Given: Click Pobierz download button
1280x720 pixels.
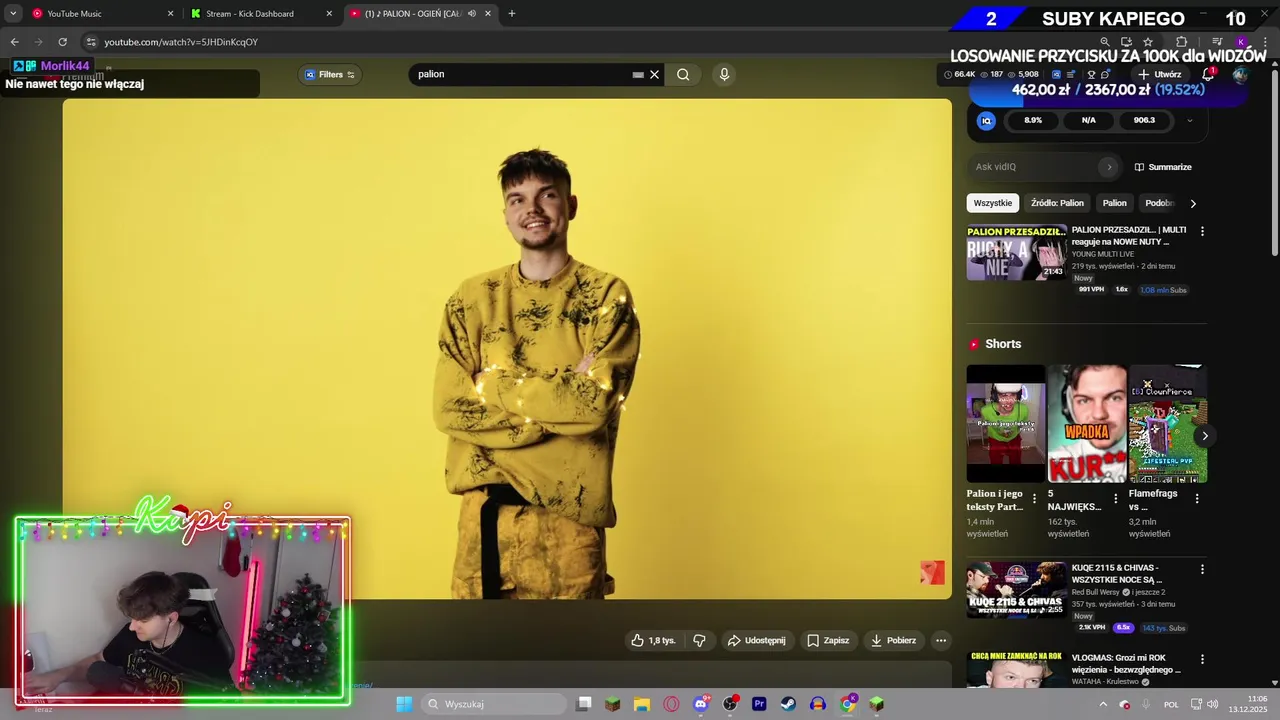Looking at the screenshot, I should (x=893, y=640).
